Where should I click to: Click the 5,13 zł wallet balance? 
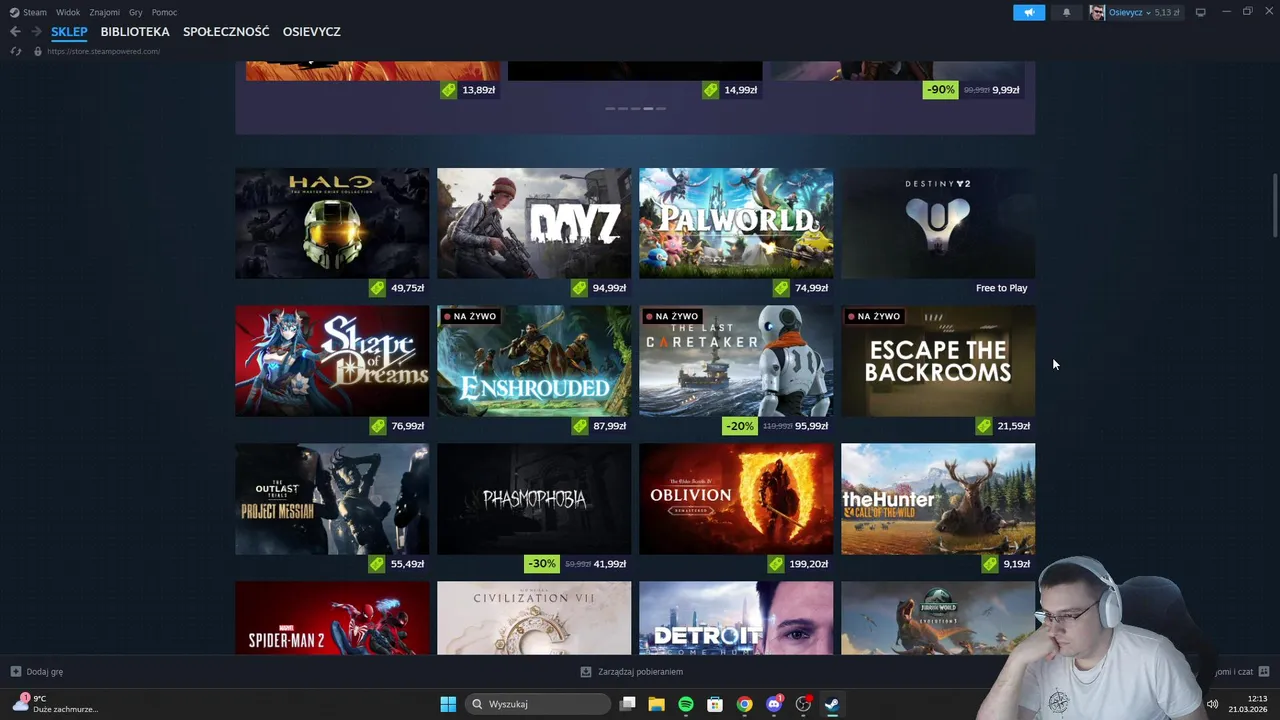pyautogui.click(x=1167, y=12)
